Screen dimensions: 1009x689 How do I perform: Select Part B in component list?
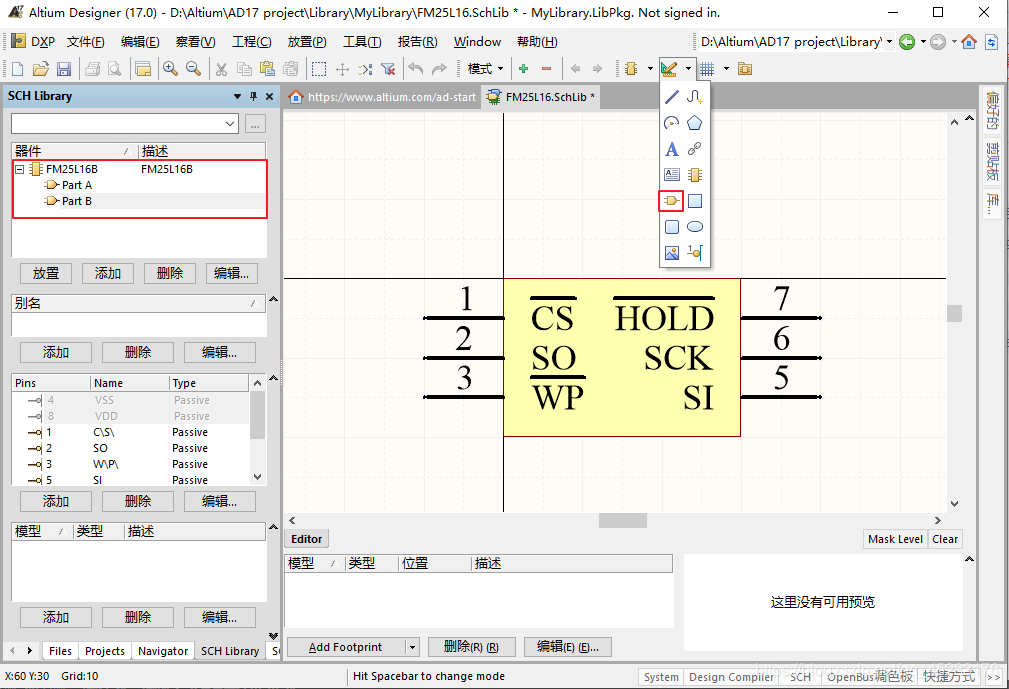point(76,201)
